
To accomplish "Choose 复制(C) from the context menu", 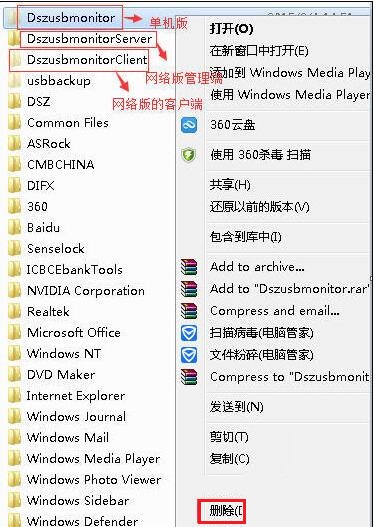I will pyautogui.click(x=230, y=459).
